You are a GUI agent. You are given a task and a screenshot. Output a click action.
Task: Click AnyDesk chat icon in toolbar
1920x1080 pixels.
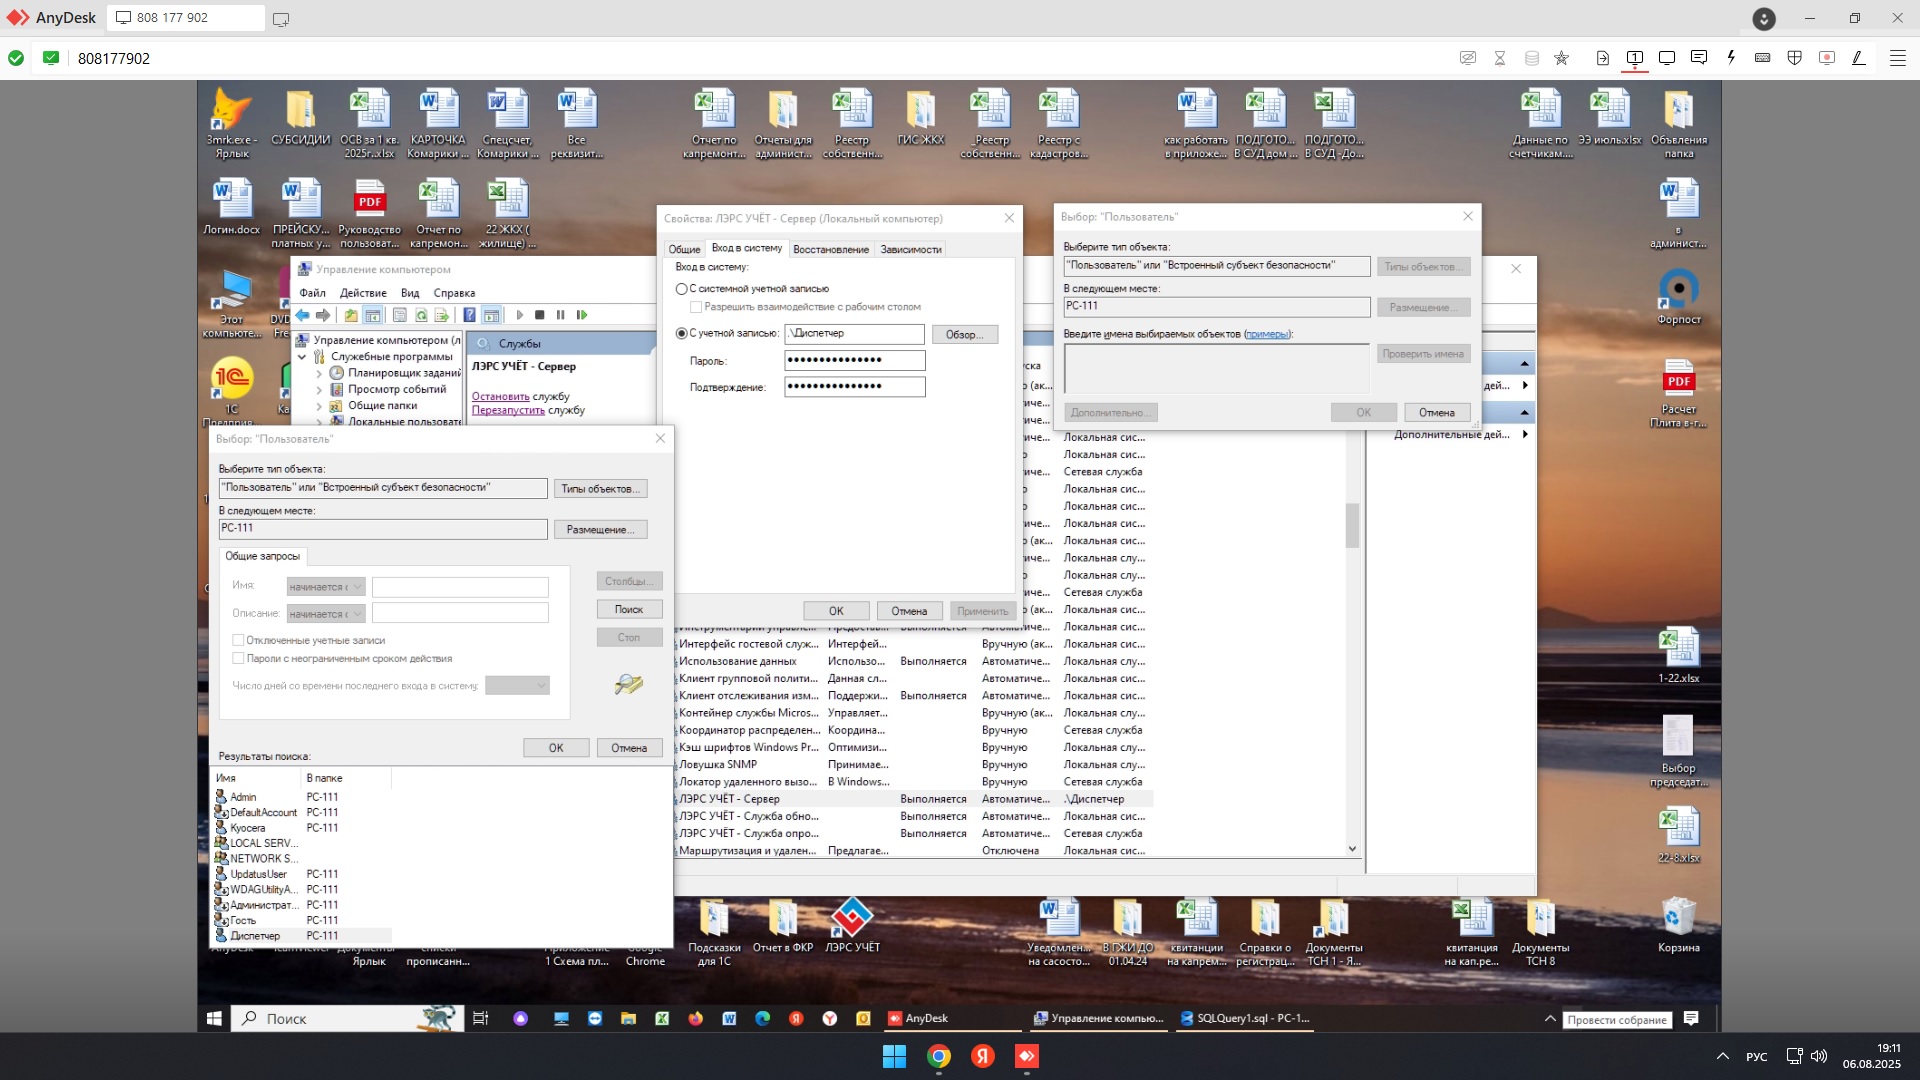(1698, 58)
